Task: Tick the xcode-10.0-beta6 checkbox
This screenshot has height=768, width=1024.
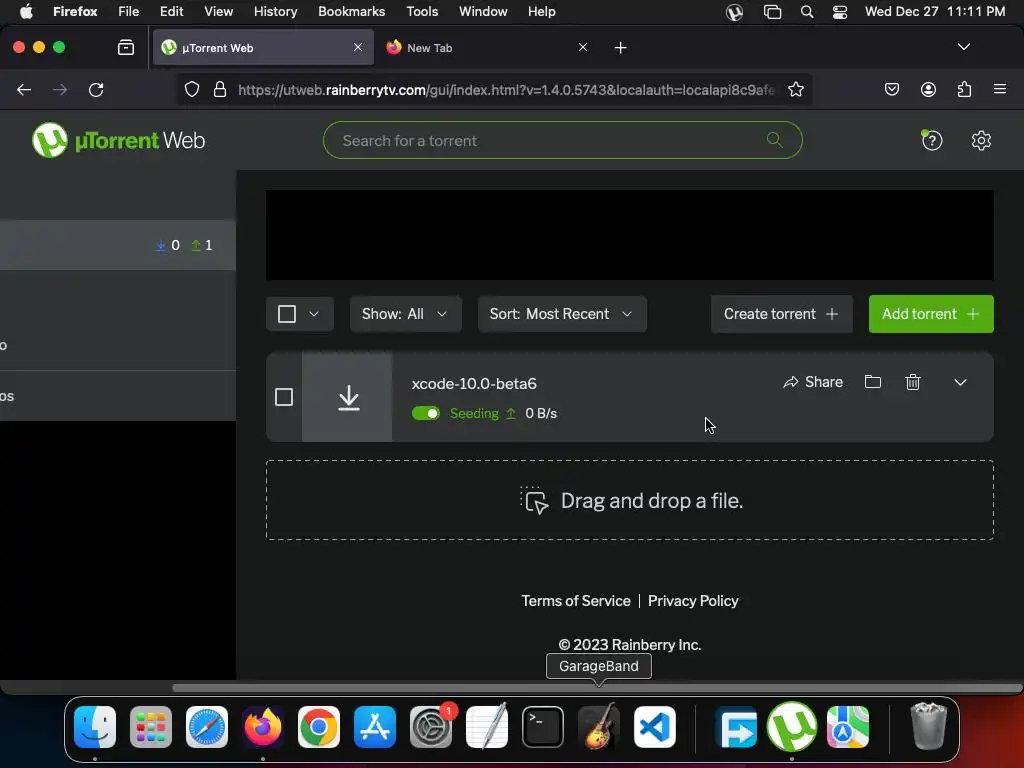Action: pyautogui.click(x=283, y=397)
